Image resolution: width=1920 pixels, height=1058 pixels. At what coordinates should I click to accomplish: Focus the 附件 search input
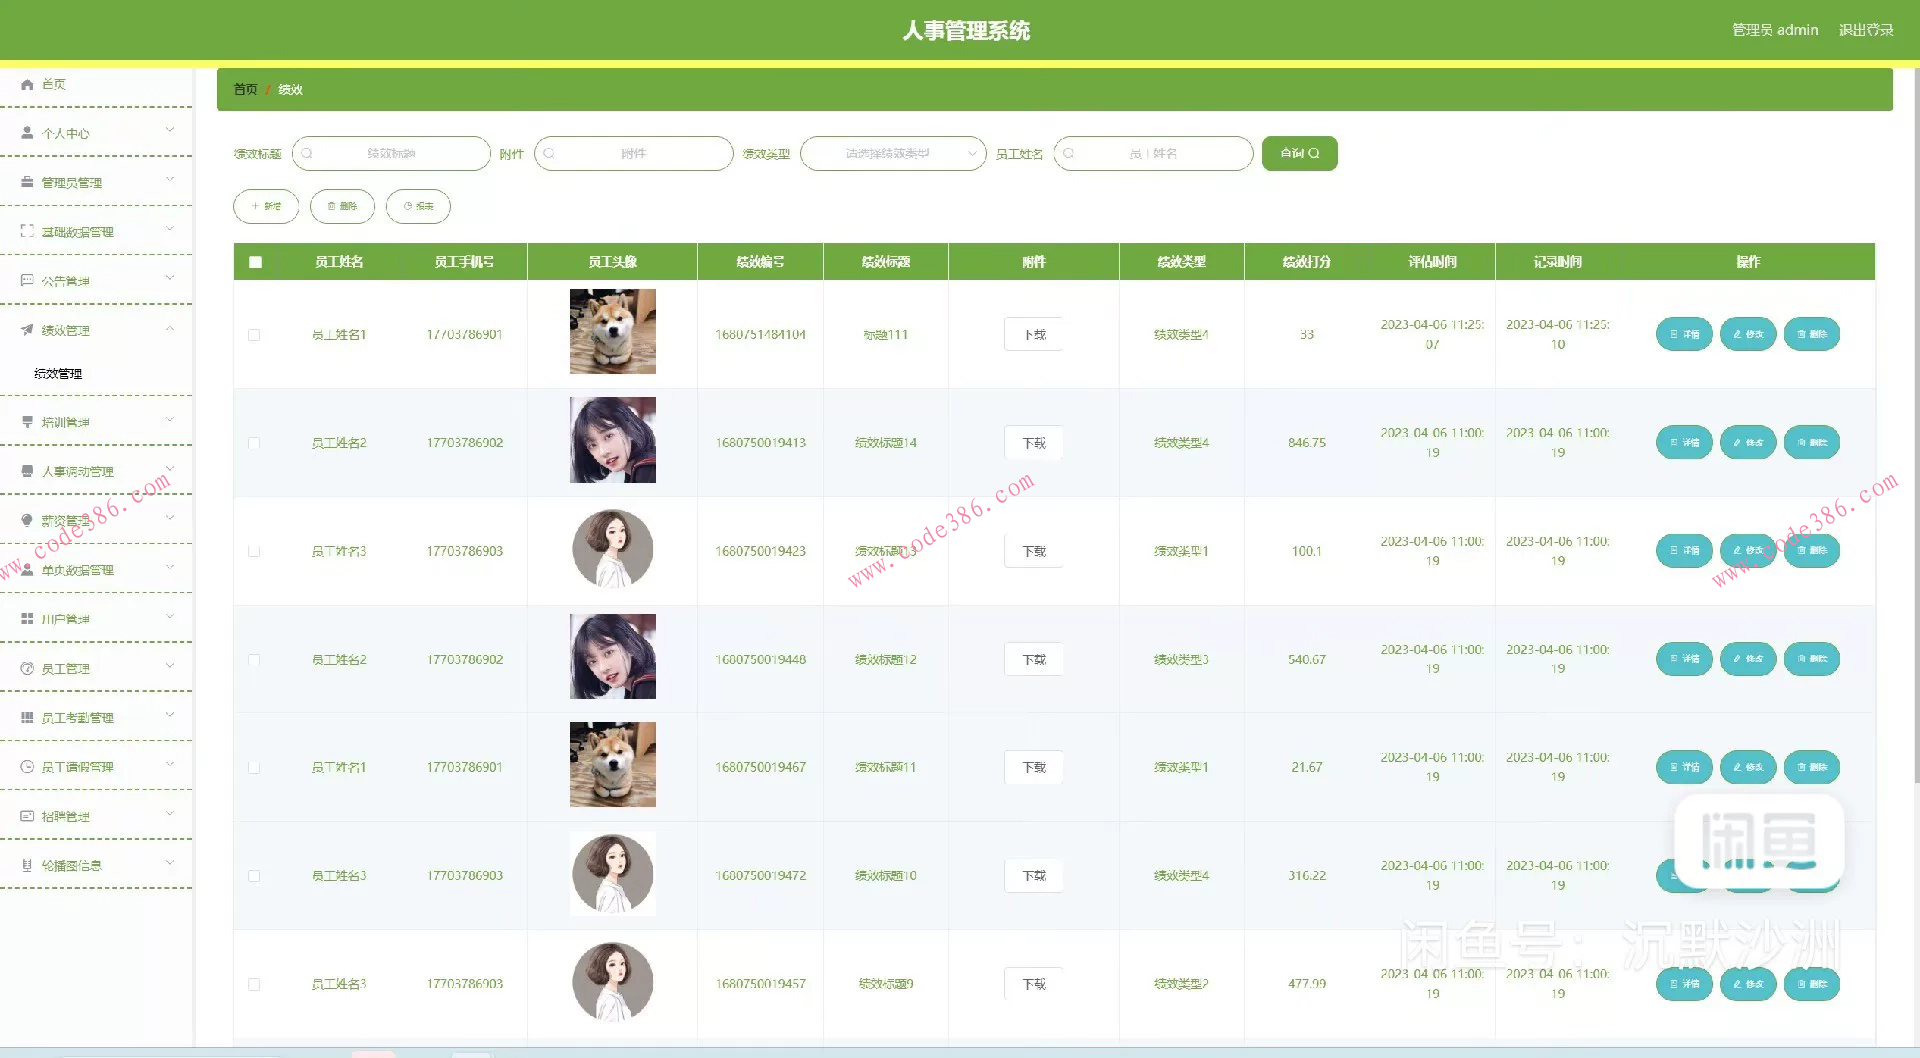tap(634, 154)
